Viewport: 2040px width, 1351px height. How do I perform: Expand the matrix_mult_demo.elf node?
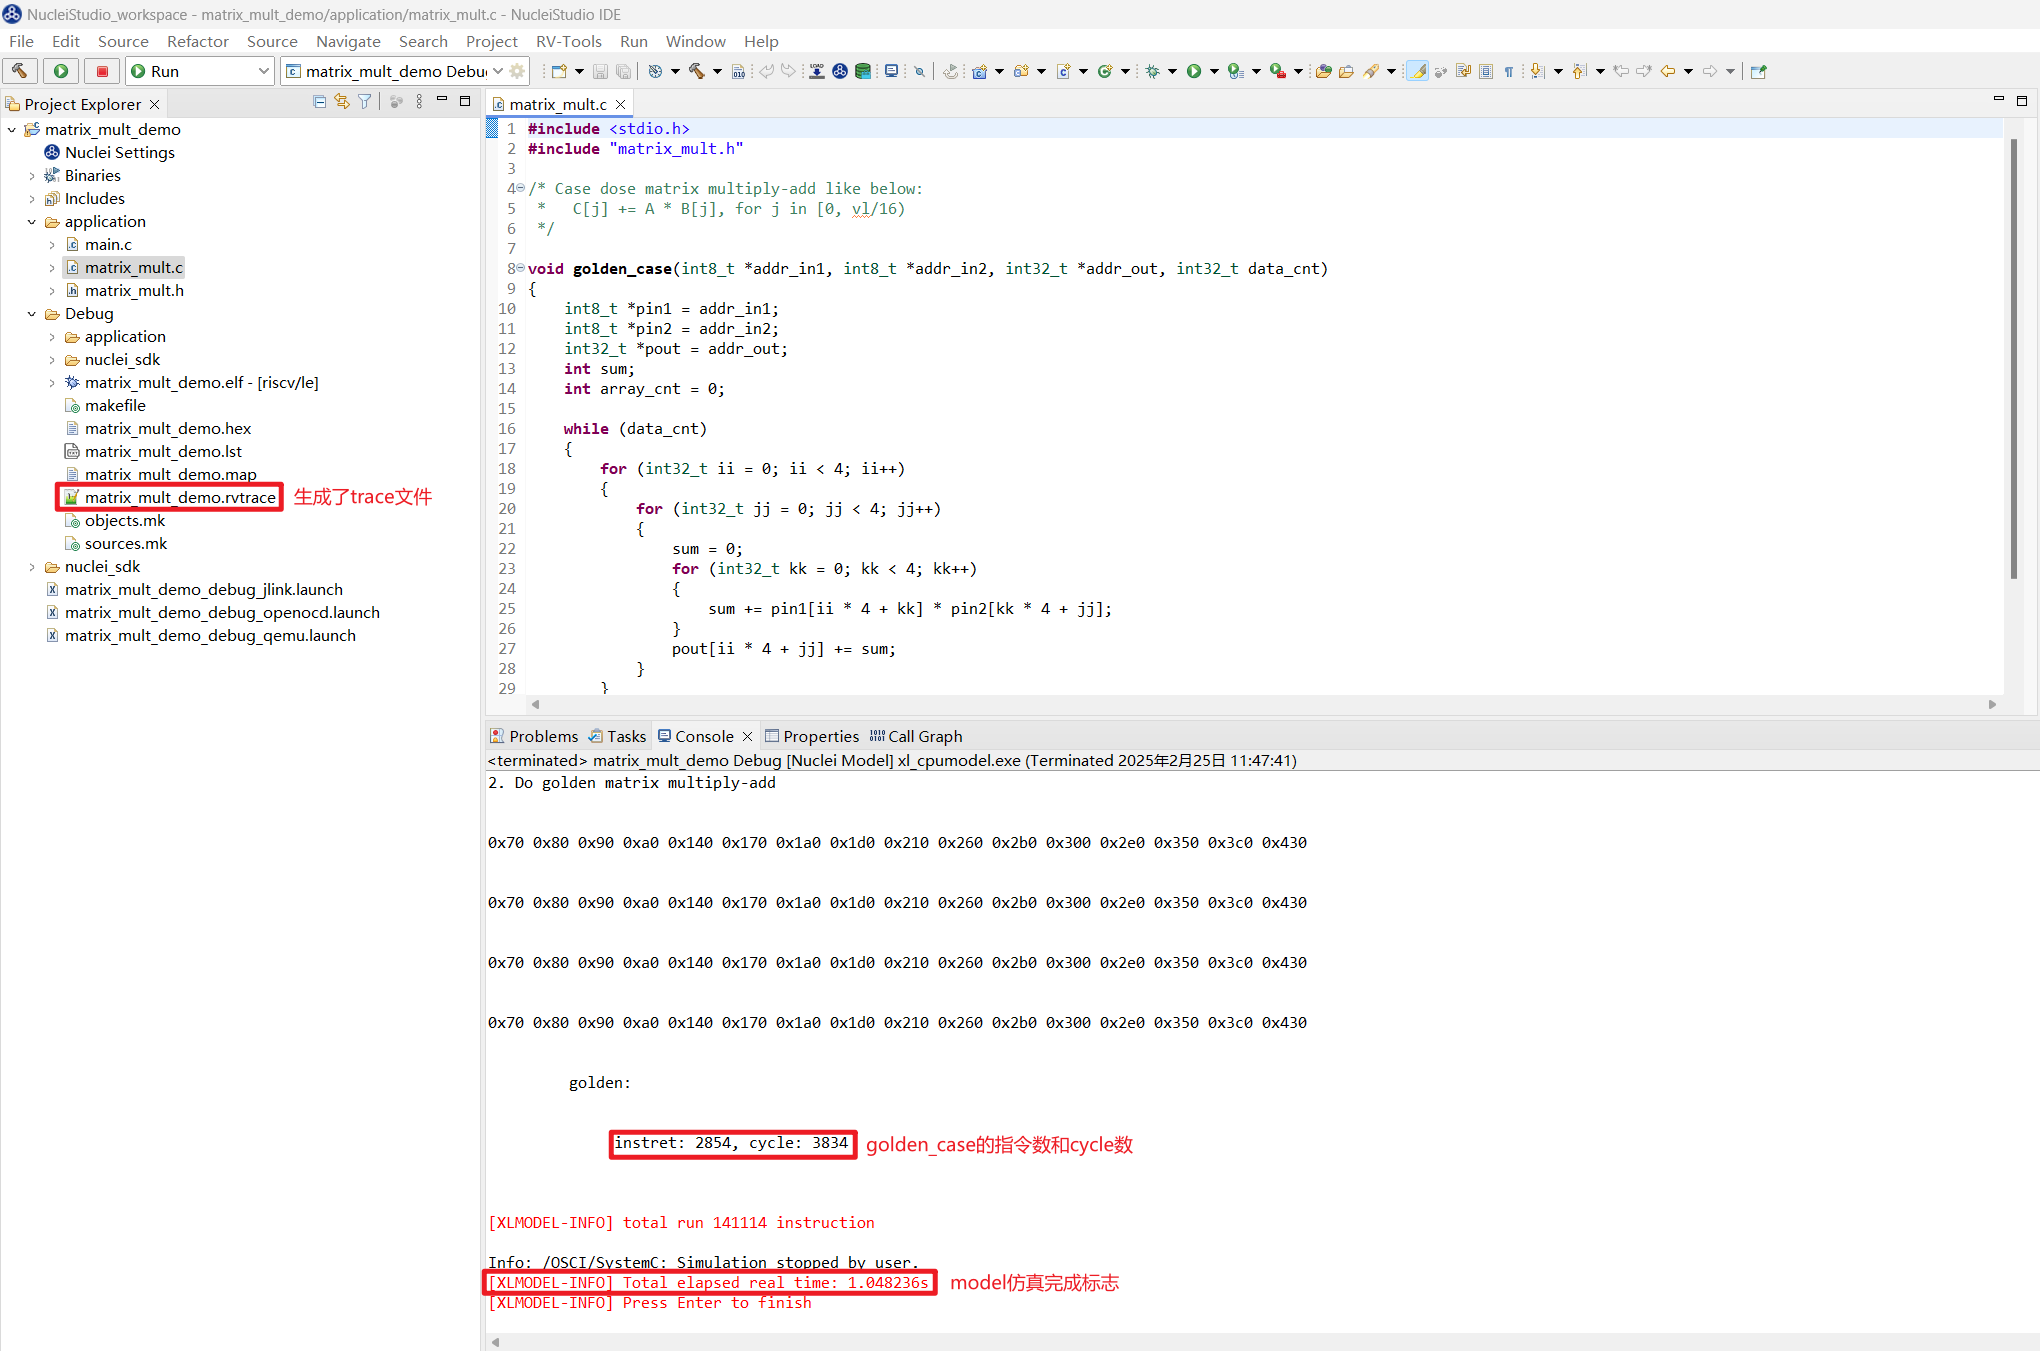click(52, 383)
